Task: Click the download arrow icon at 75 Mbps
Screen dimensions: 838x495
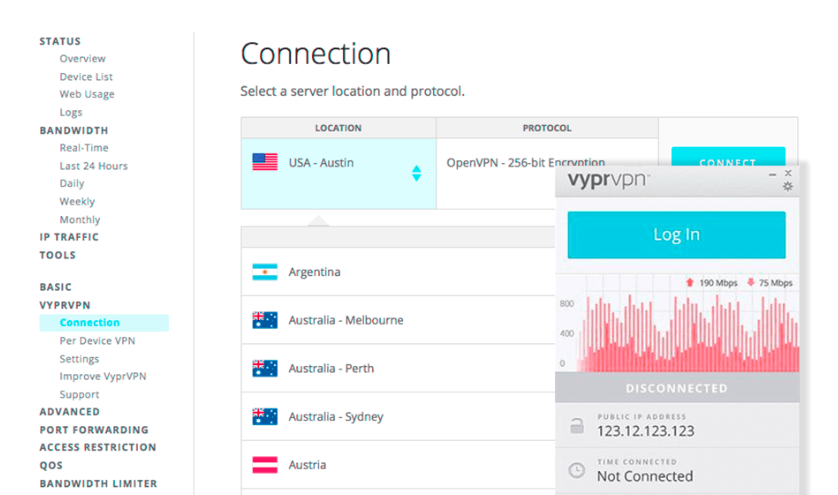Action: point(751,282)
